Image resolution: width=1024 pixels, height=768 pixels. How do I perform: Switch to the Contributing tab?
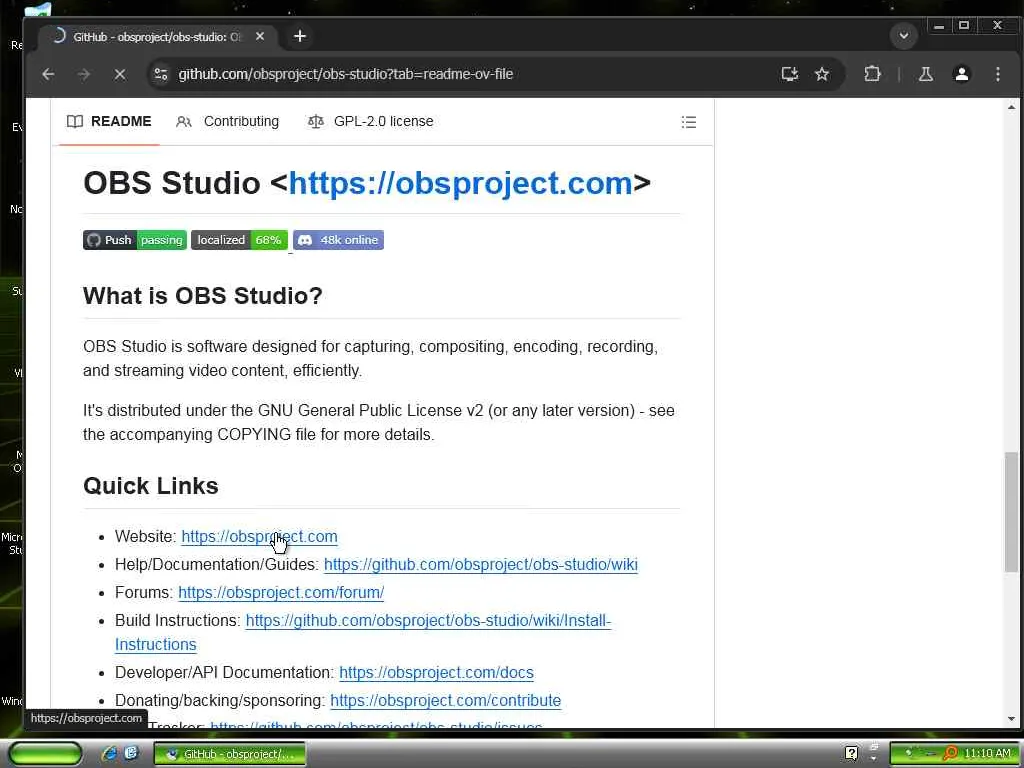(x=227, y=121)
